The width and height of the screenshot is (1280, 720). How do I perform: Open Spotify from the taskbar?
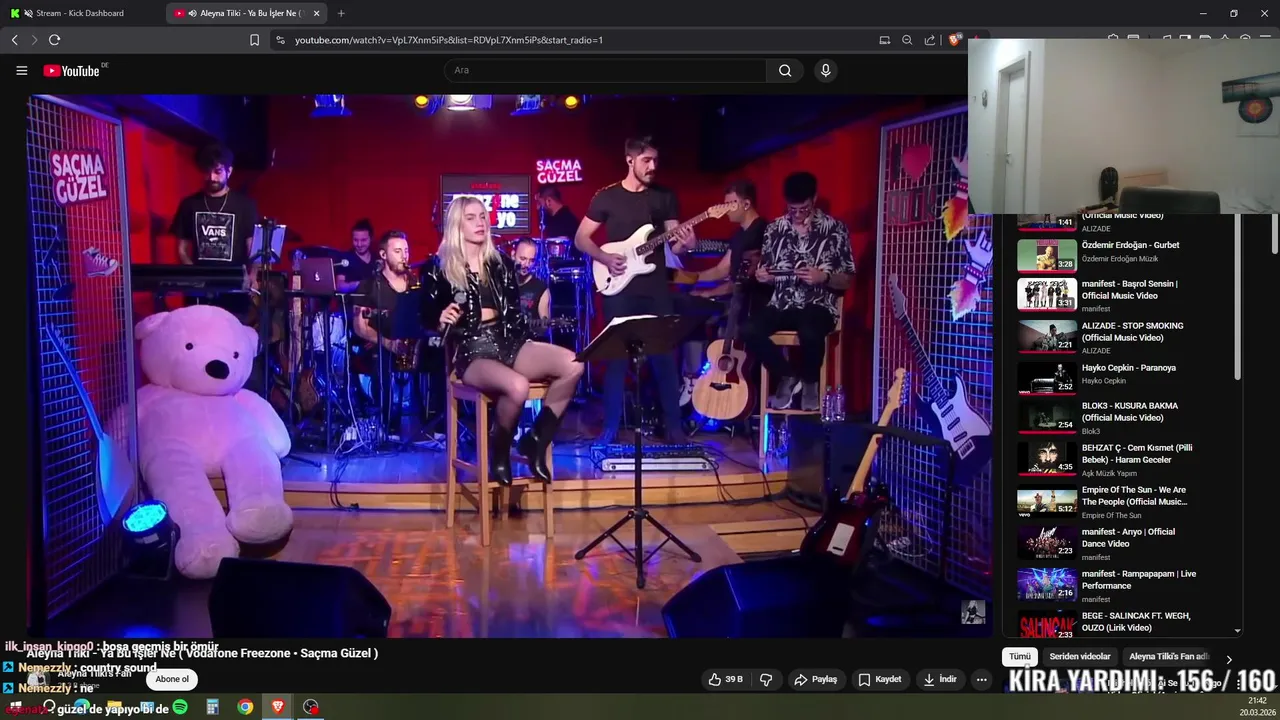click(x=180, y=707)
